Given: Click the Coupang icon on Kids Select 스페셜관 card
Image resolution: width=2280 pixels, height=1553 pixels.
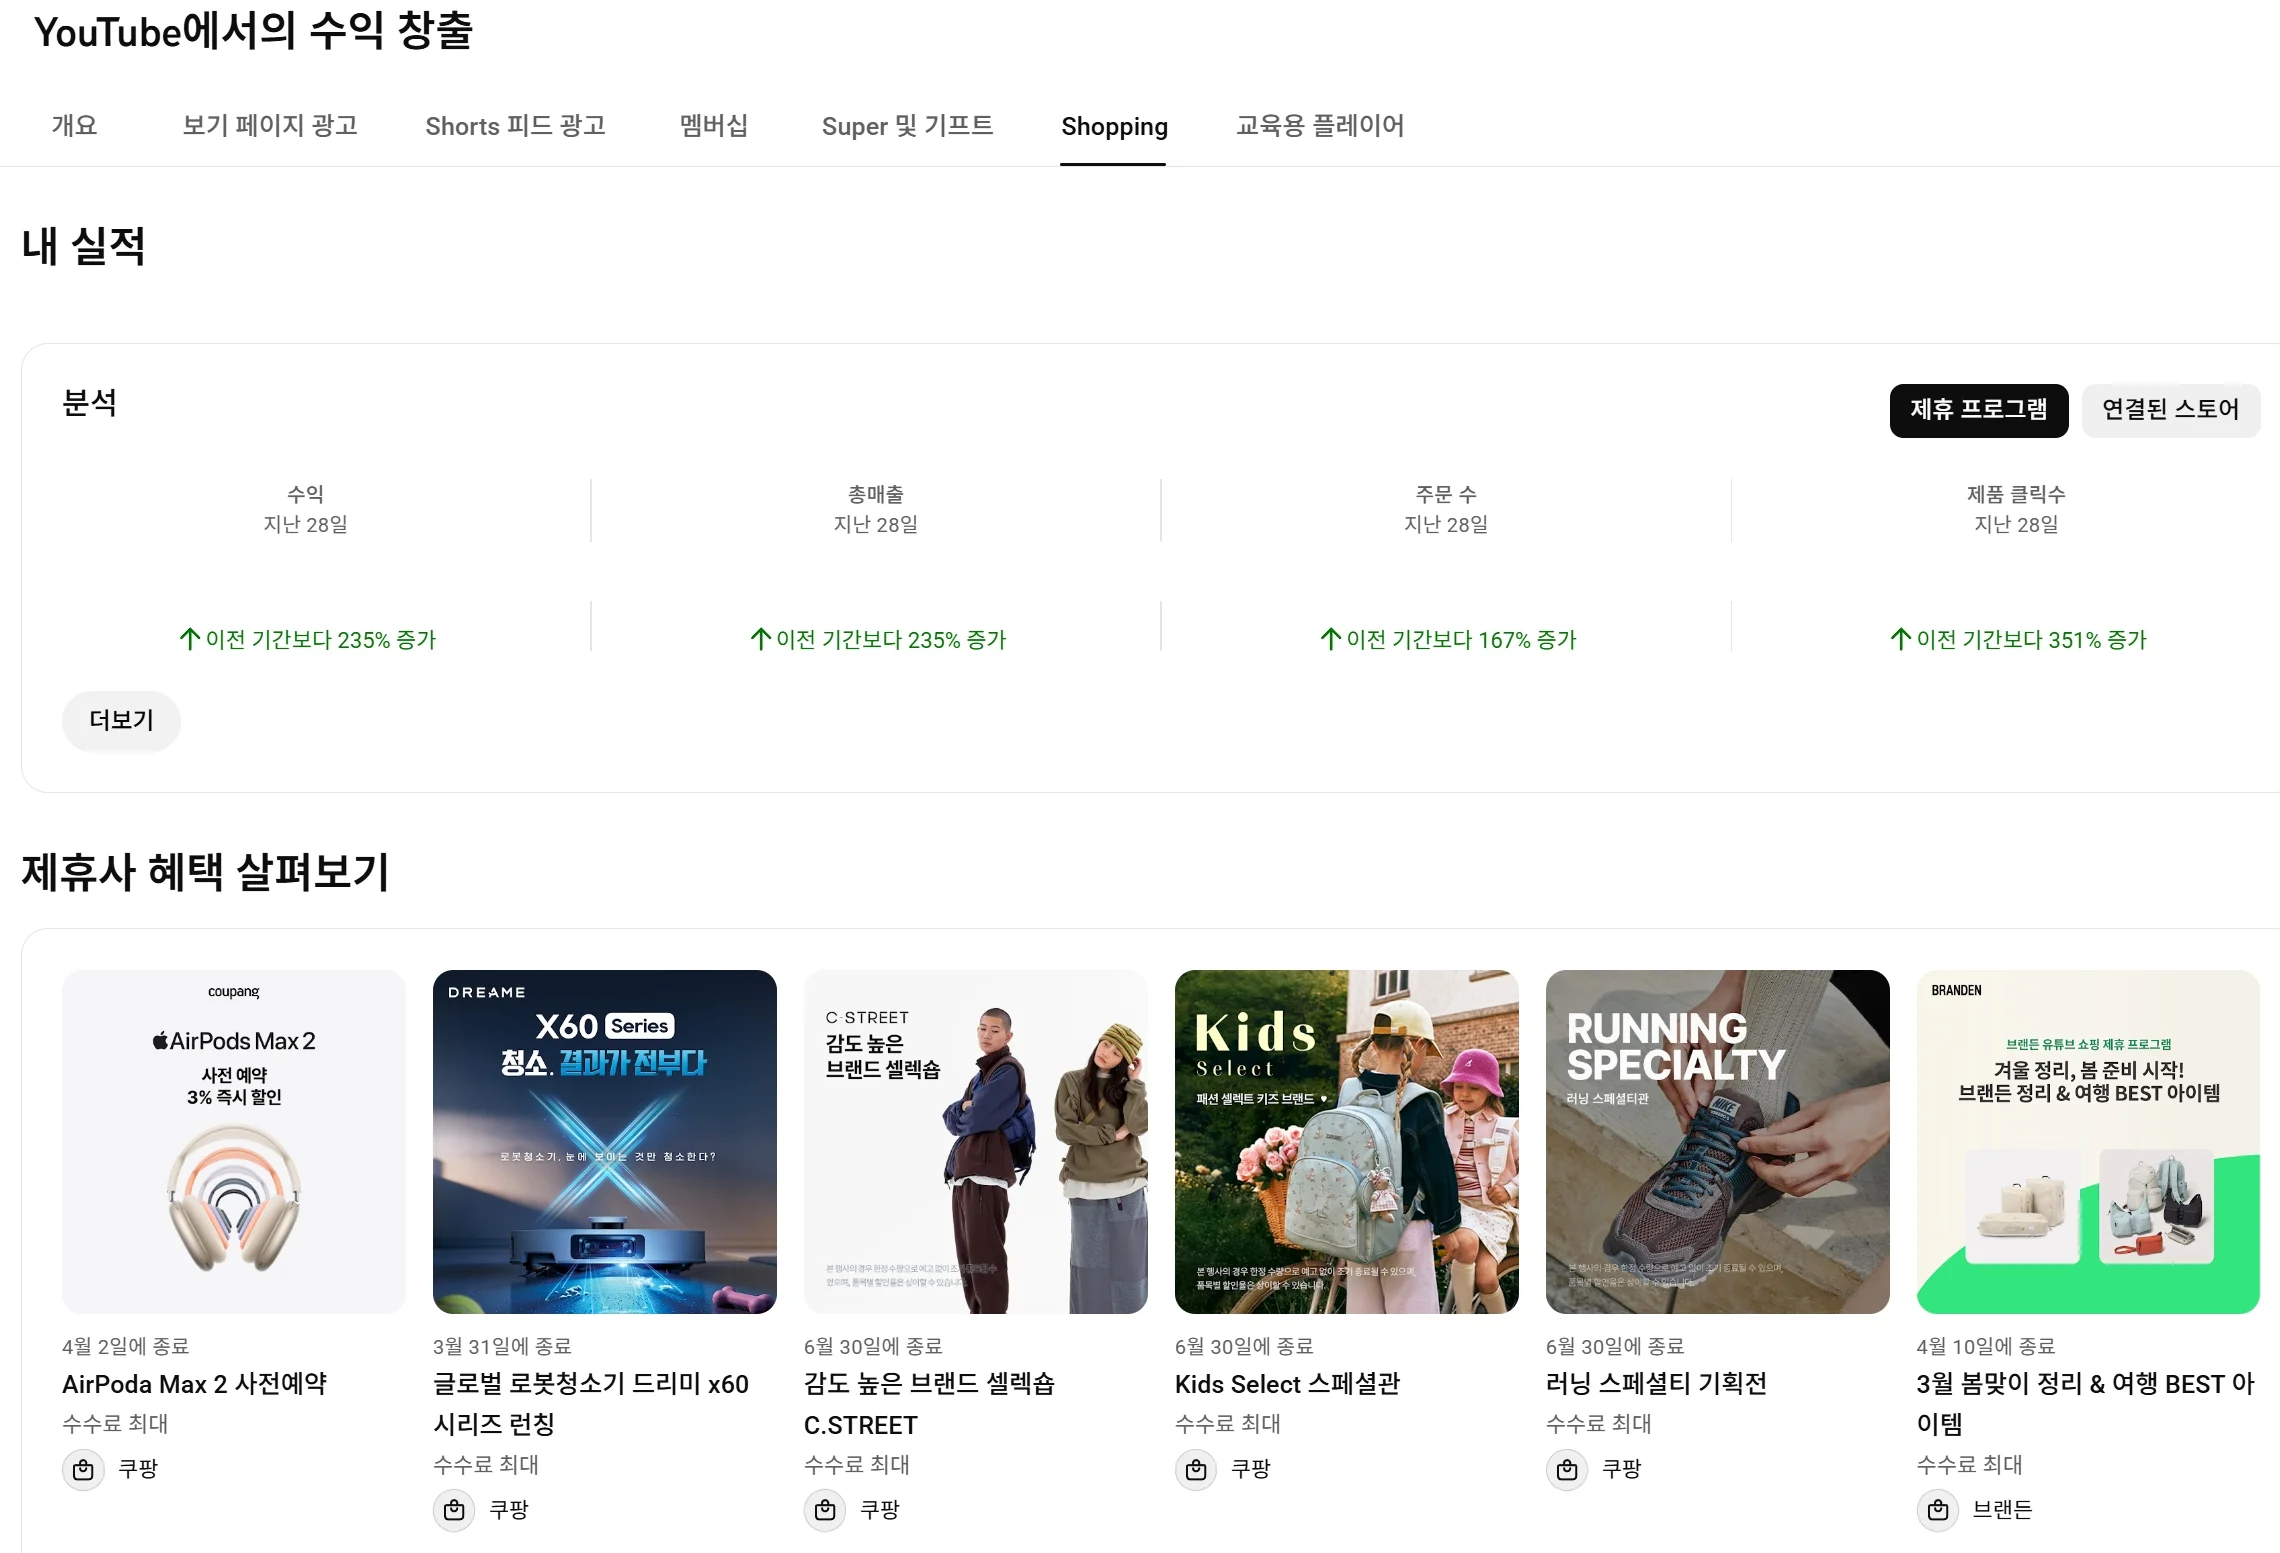Looking at the screenshot, I should [x=1195, y=1469].
